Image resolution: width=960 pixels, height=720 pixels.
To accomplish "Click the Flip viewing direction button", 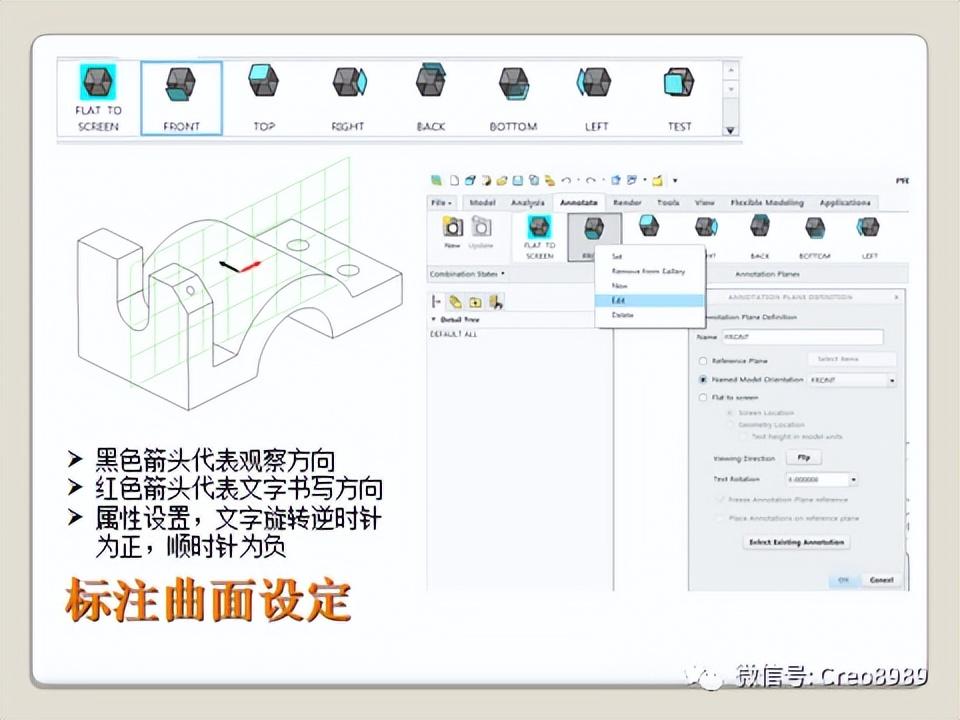I will point(803,457).
